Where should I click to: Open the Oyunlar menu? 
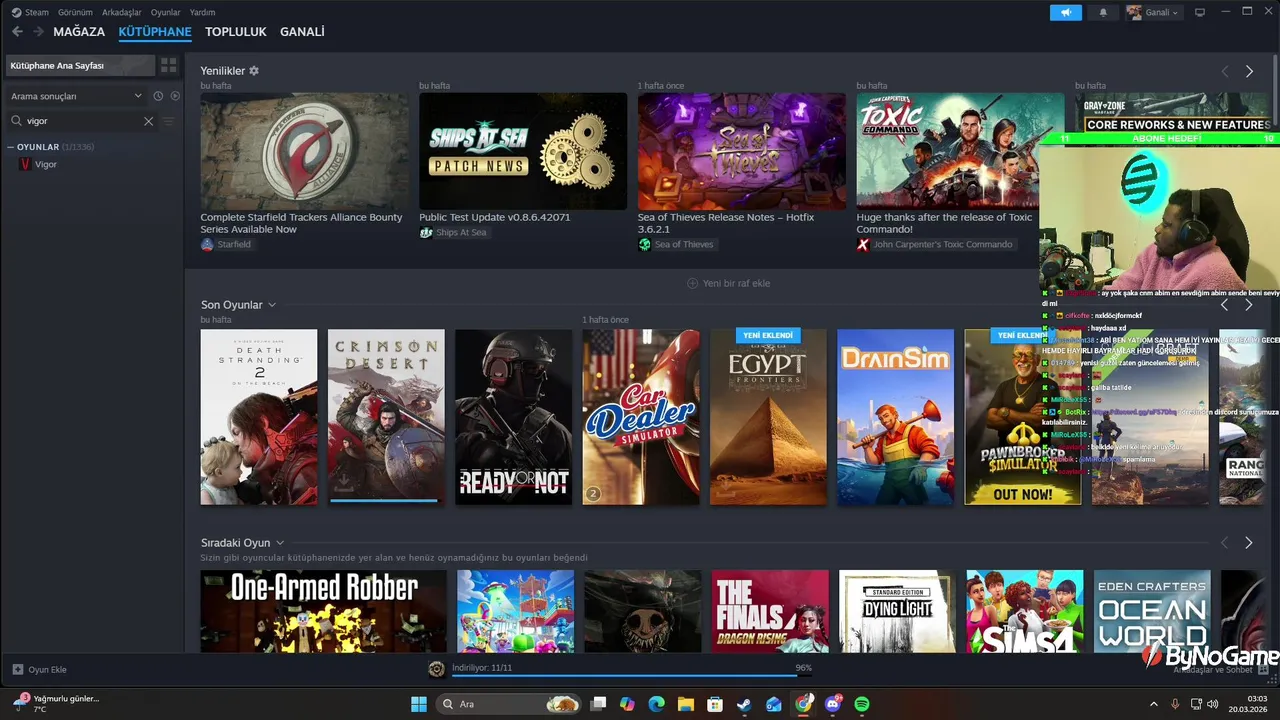point(166,12)
